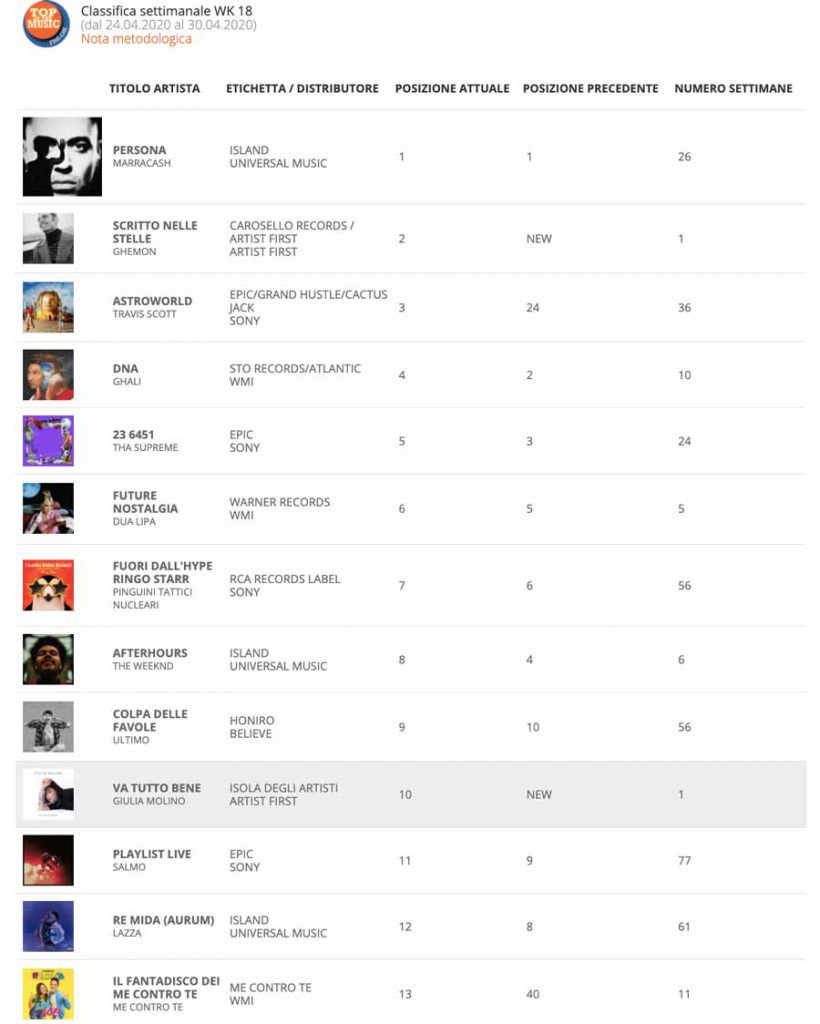Click the Astroworld album artwork
The image size is (820, 1024).
(x=48, y=307)
